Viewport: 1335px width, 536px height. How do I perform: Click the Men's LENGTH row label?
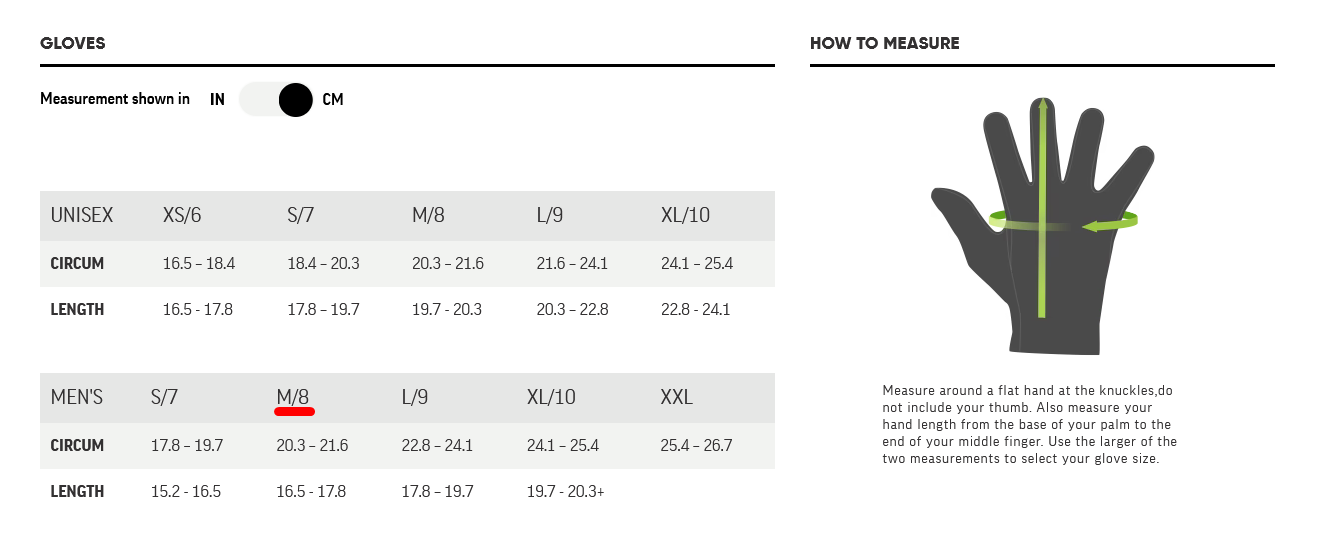point(77,491)
